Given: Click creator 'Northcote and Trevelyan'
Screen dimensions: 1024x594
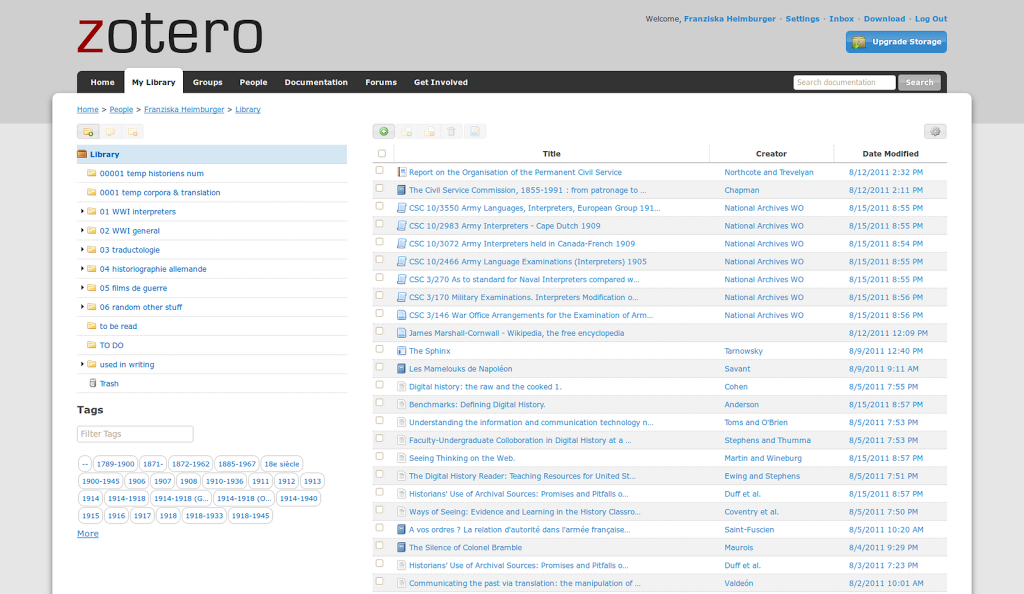Looking at the screenshot, I should coord(769,172).
